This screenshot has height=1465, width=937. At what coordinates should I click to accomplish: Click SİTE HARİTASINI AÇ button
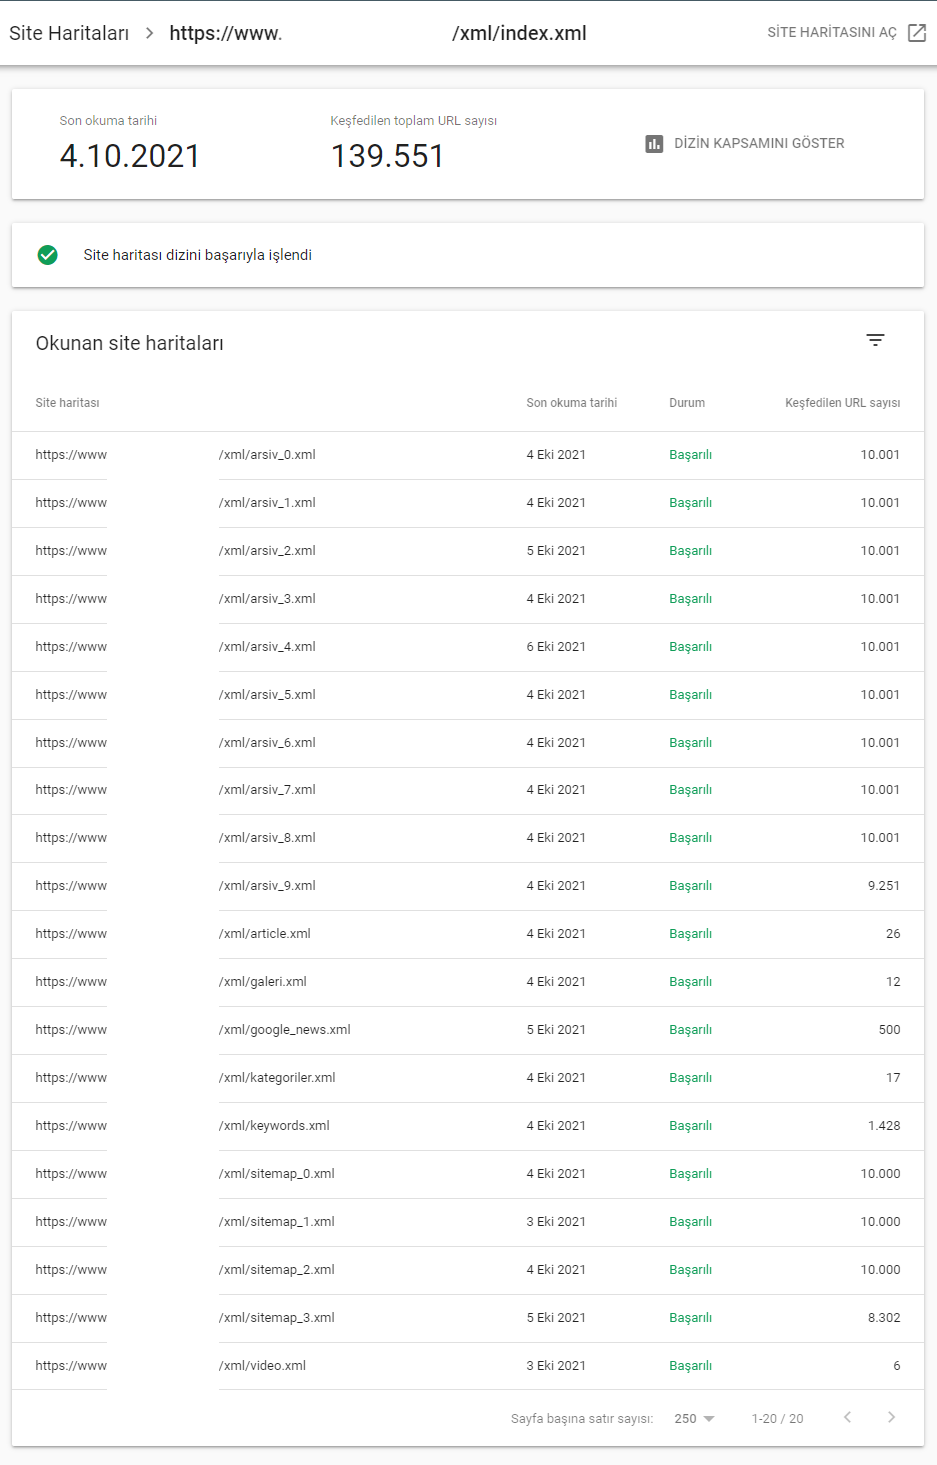(x=831, y=33)
